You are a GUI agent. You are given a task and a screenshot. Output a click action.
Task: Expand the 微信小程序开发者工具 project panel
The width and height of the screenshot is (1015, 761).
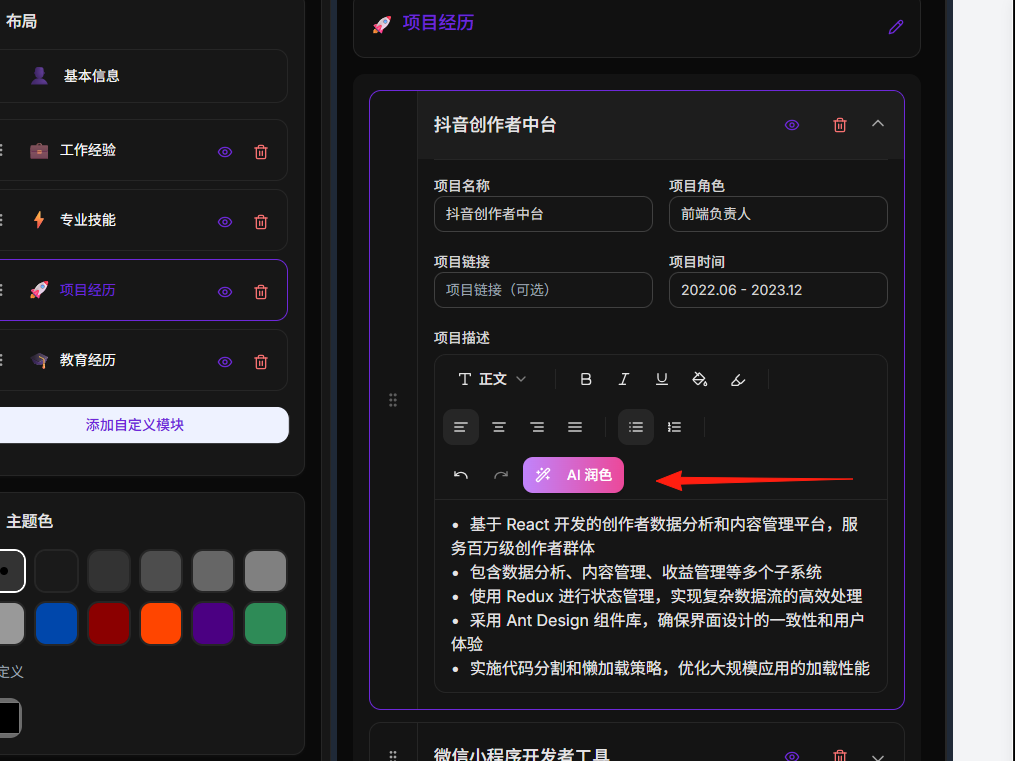(878, 756)
